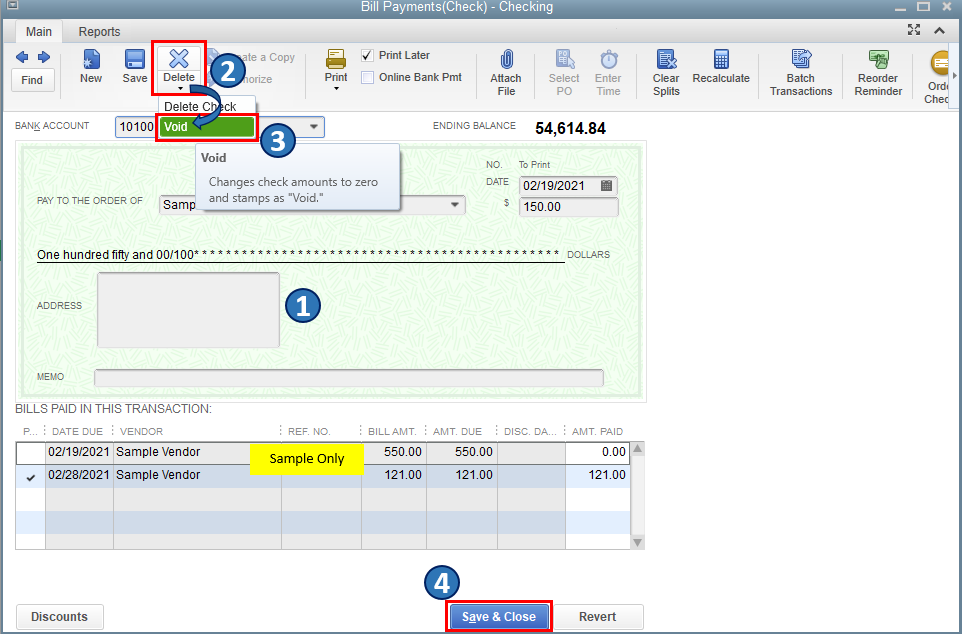Click the Address text box
Viewport: 962px width, 634px height.
point(188,310)
